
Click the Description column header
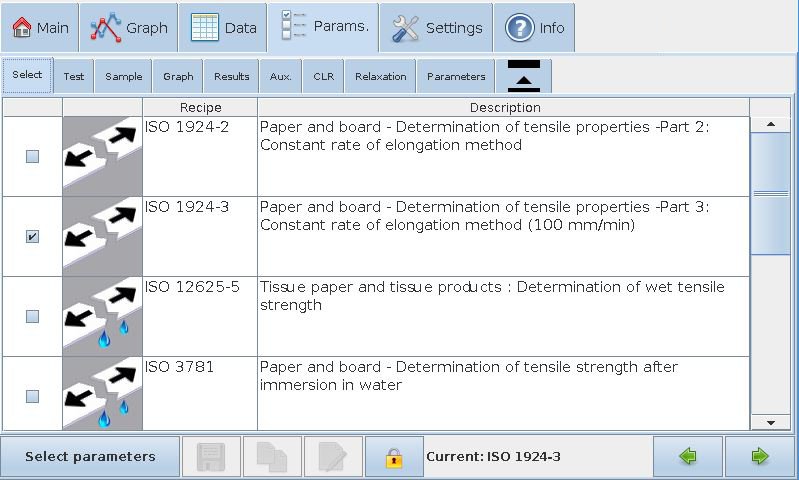[504, 108]
